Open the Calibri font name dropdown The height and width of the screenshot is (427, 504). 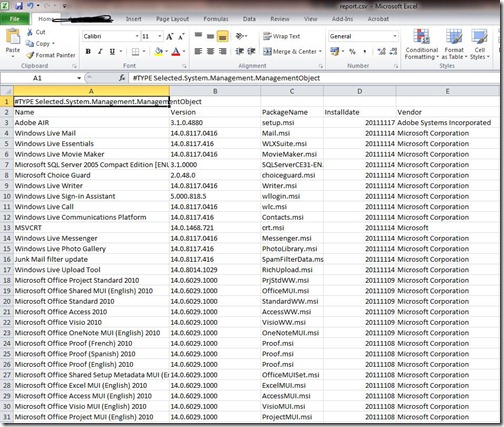coord(137,36)
